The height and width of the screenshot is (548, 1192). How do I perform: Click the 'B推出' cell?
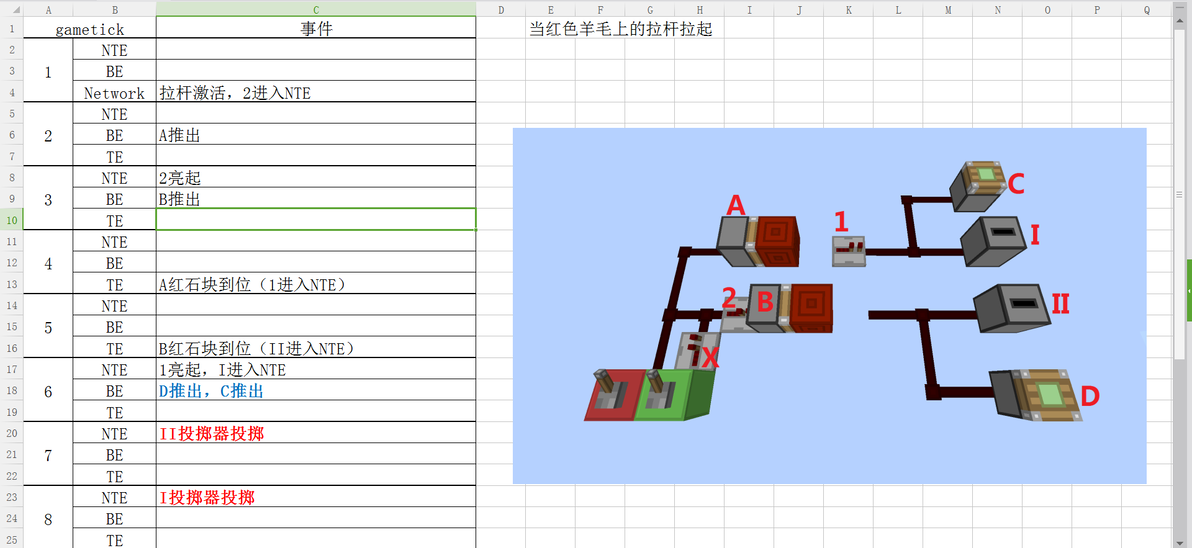pos(316,199)
